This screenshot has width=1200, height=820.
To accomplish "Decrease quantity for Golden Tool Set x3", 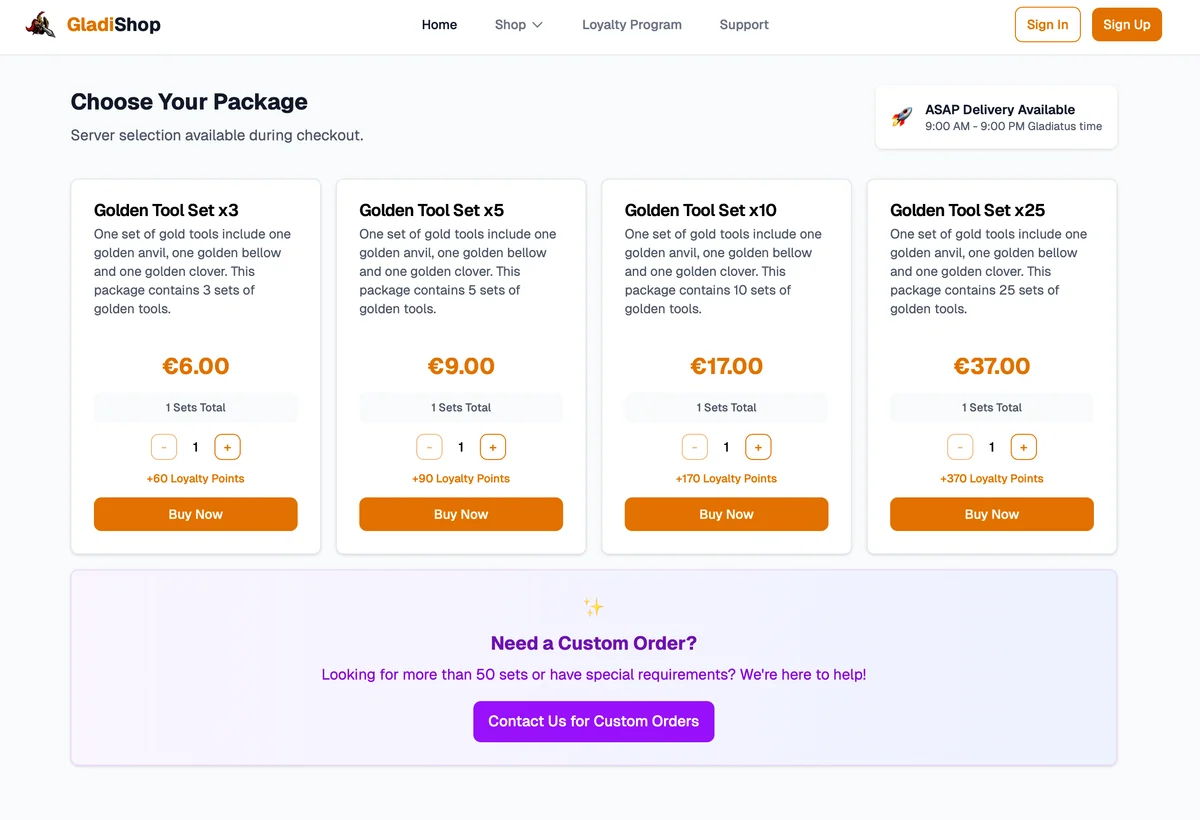I will [x=164, y=447].
